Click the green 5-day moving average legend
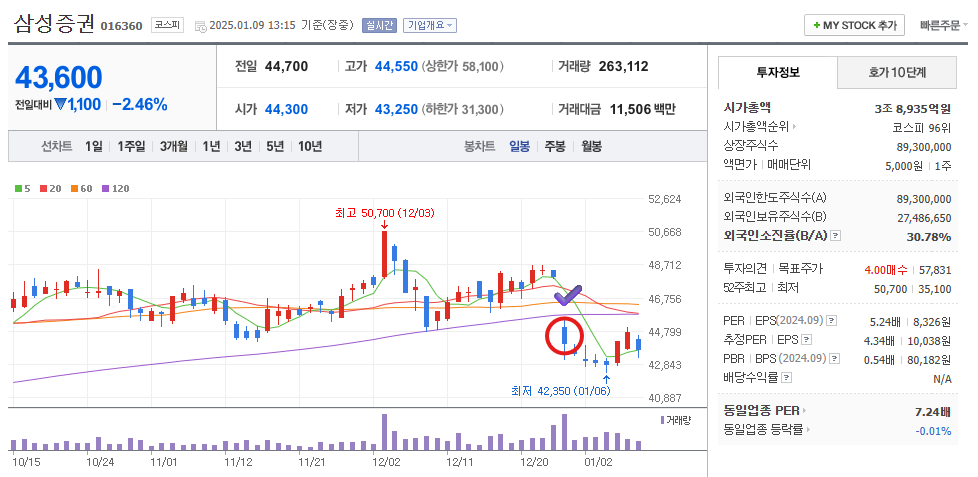Viewport: 978px width, 477px height. (22, 188)
